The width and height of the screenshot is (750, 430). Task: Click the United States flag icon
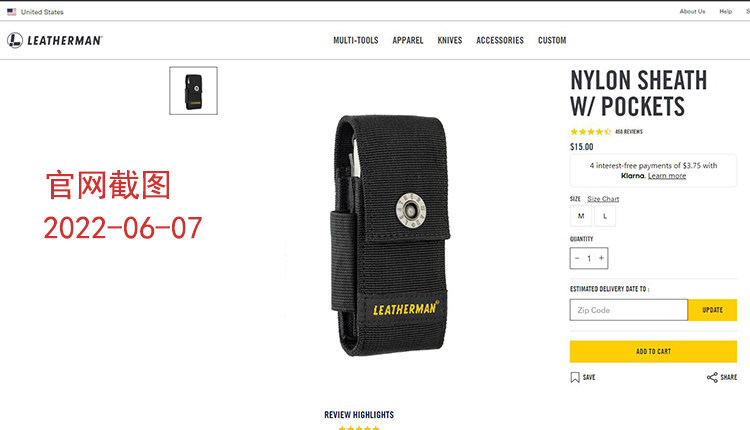tap(11, 12)
